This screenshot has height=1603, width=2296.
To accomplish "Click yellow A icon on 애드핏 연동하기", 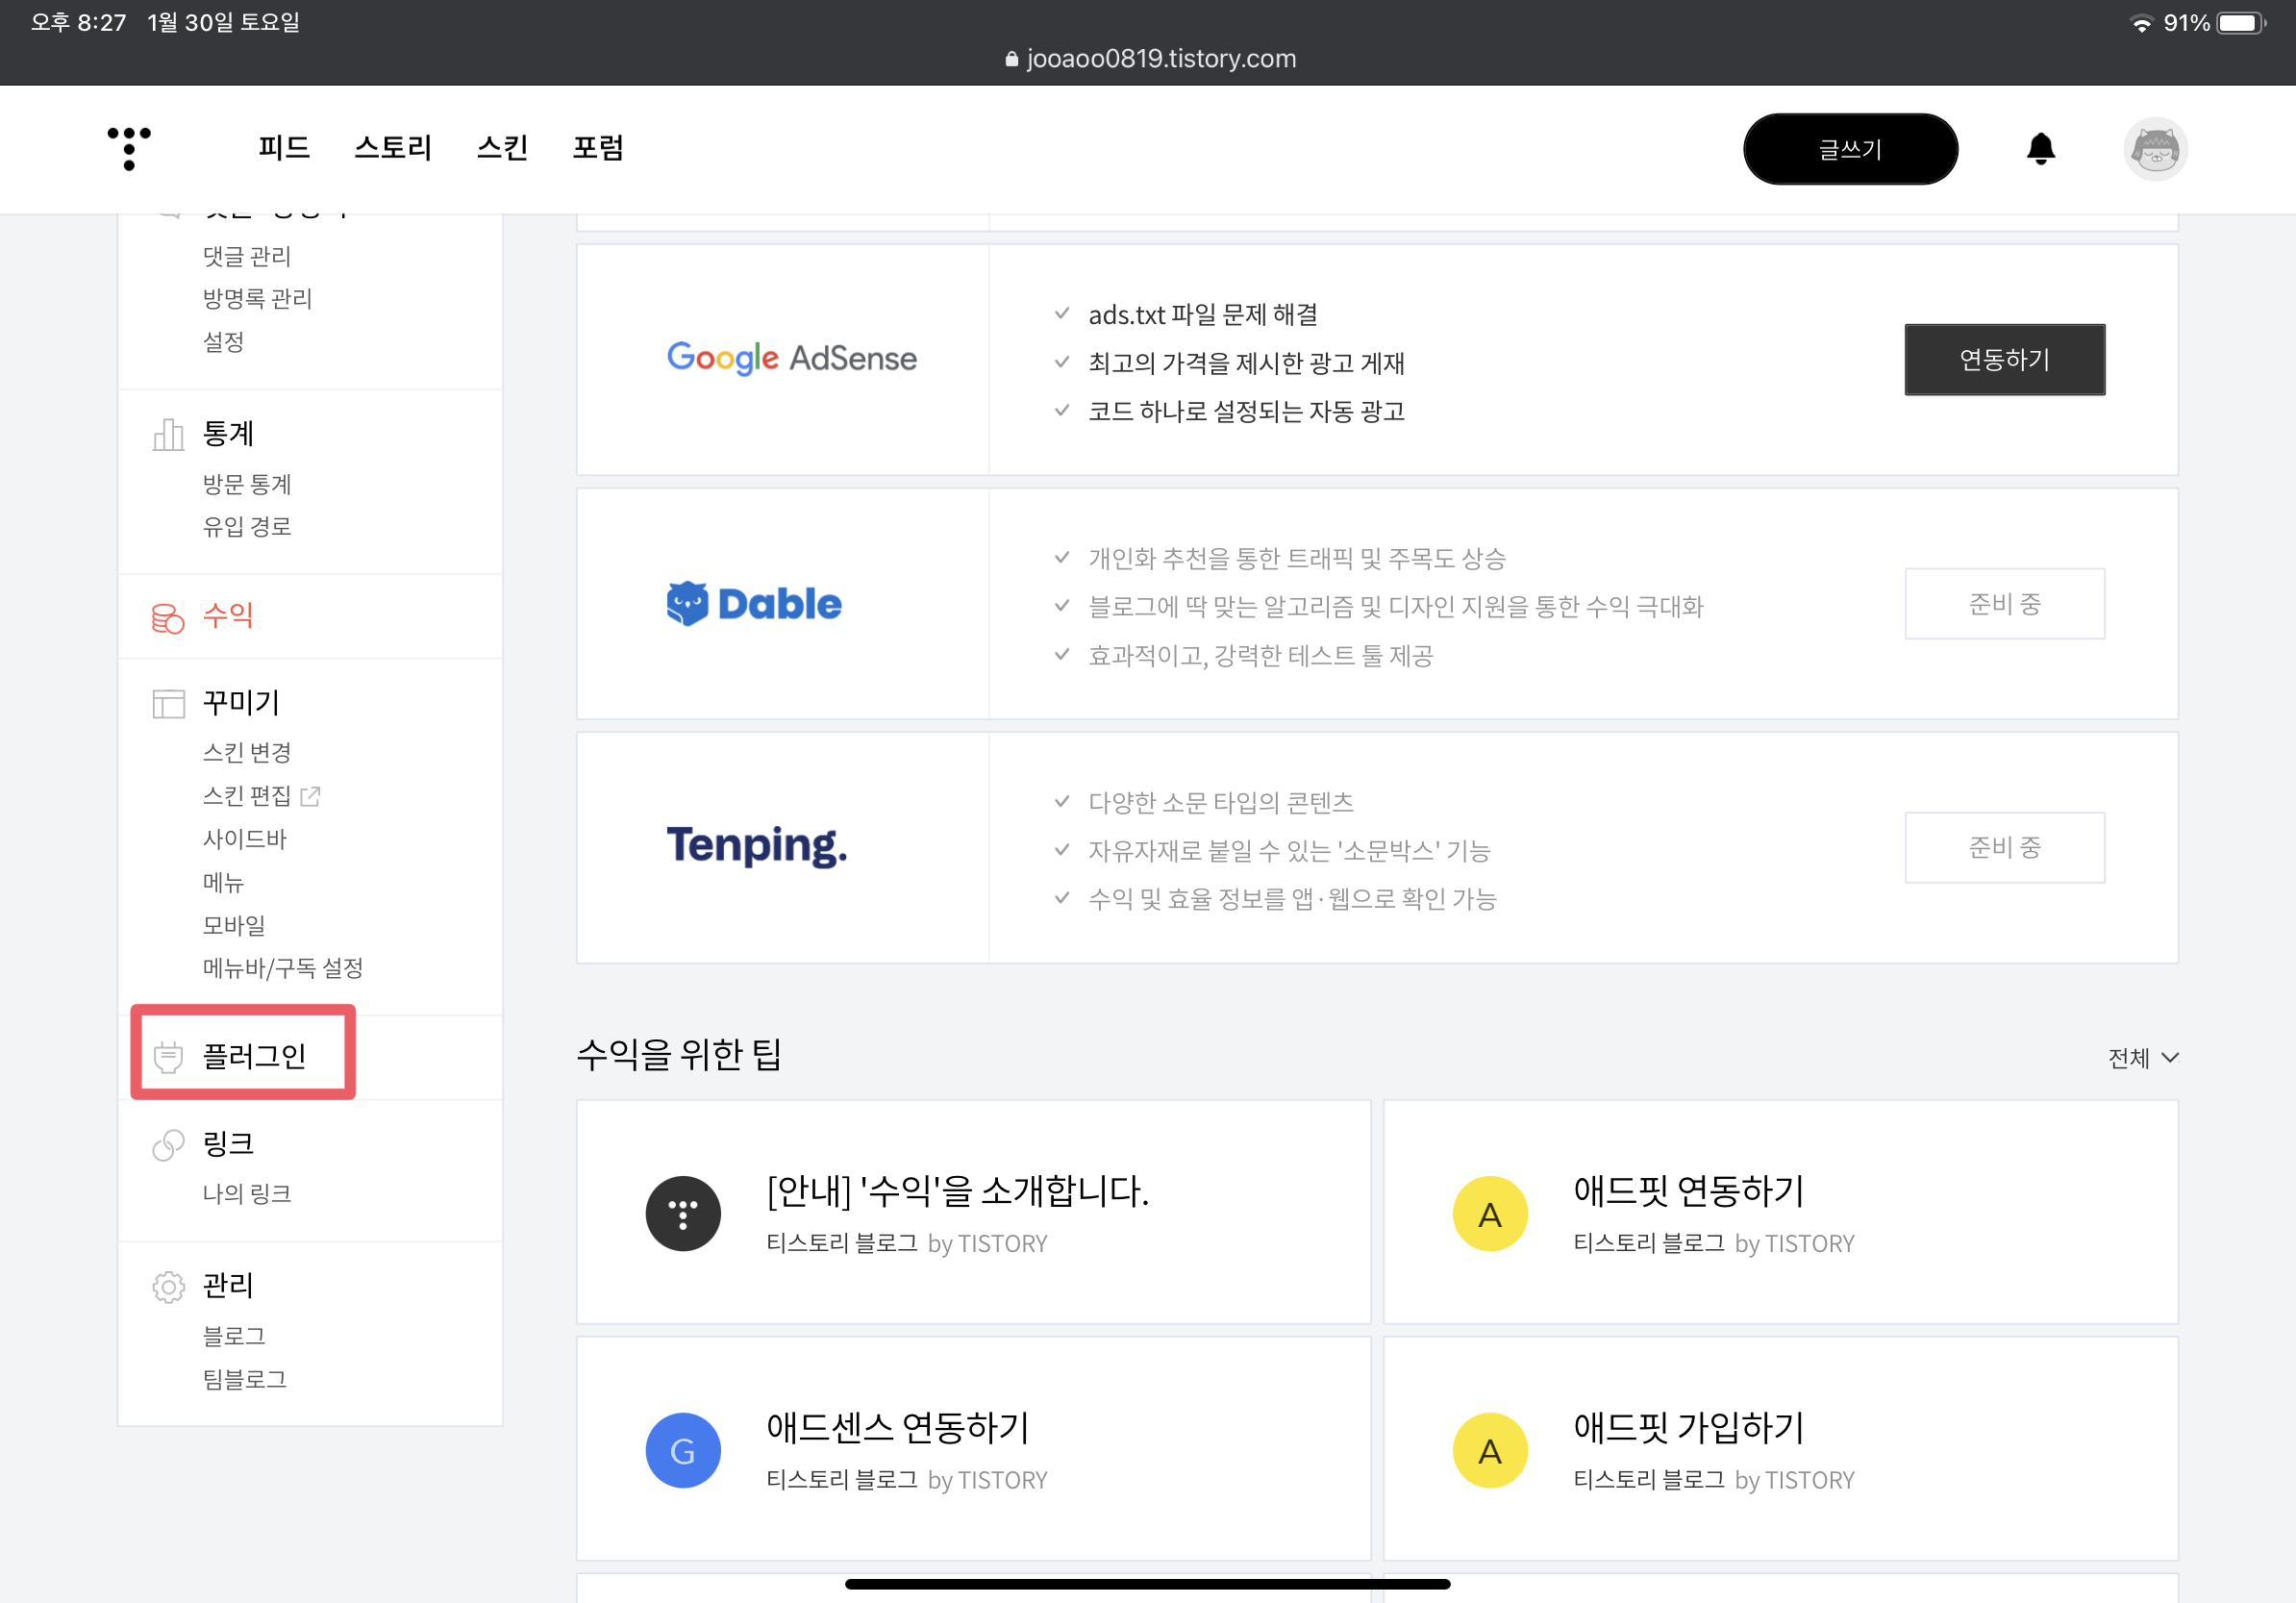I will pyautogui.click(x=1489, y=1213).
